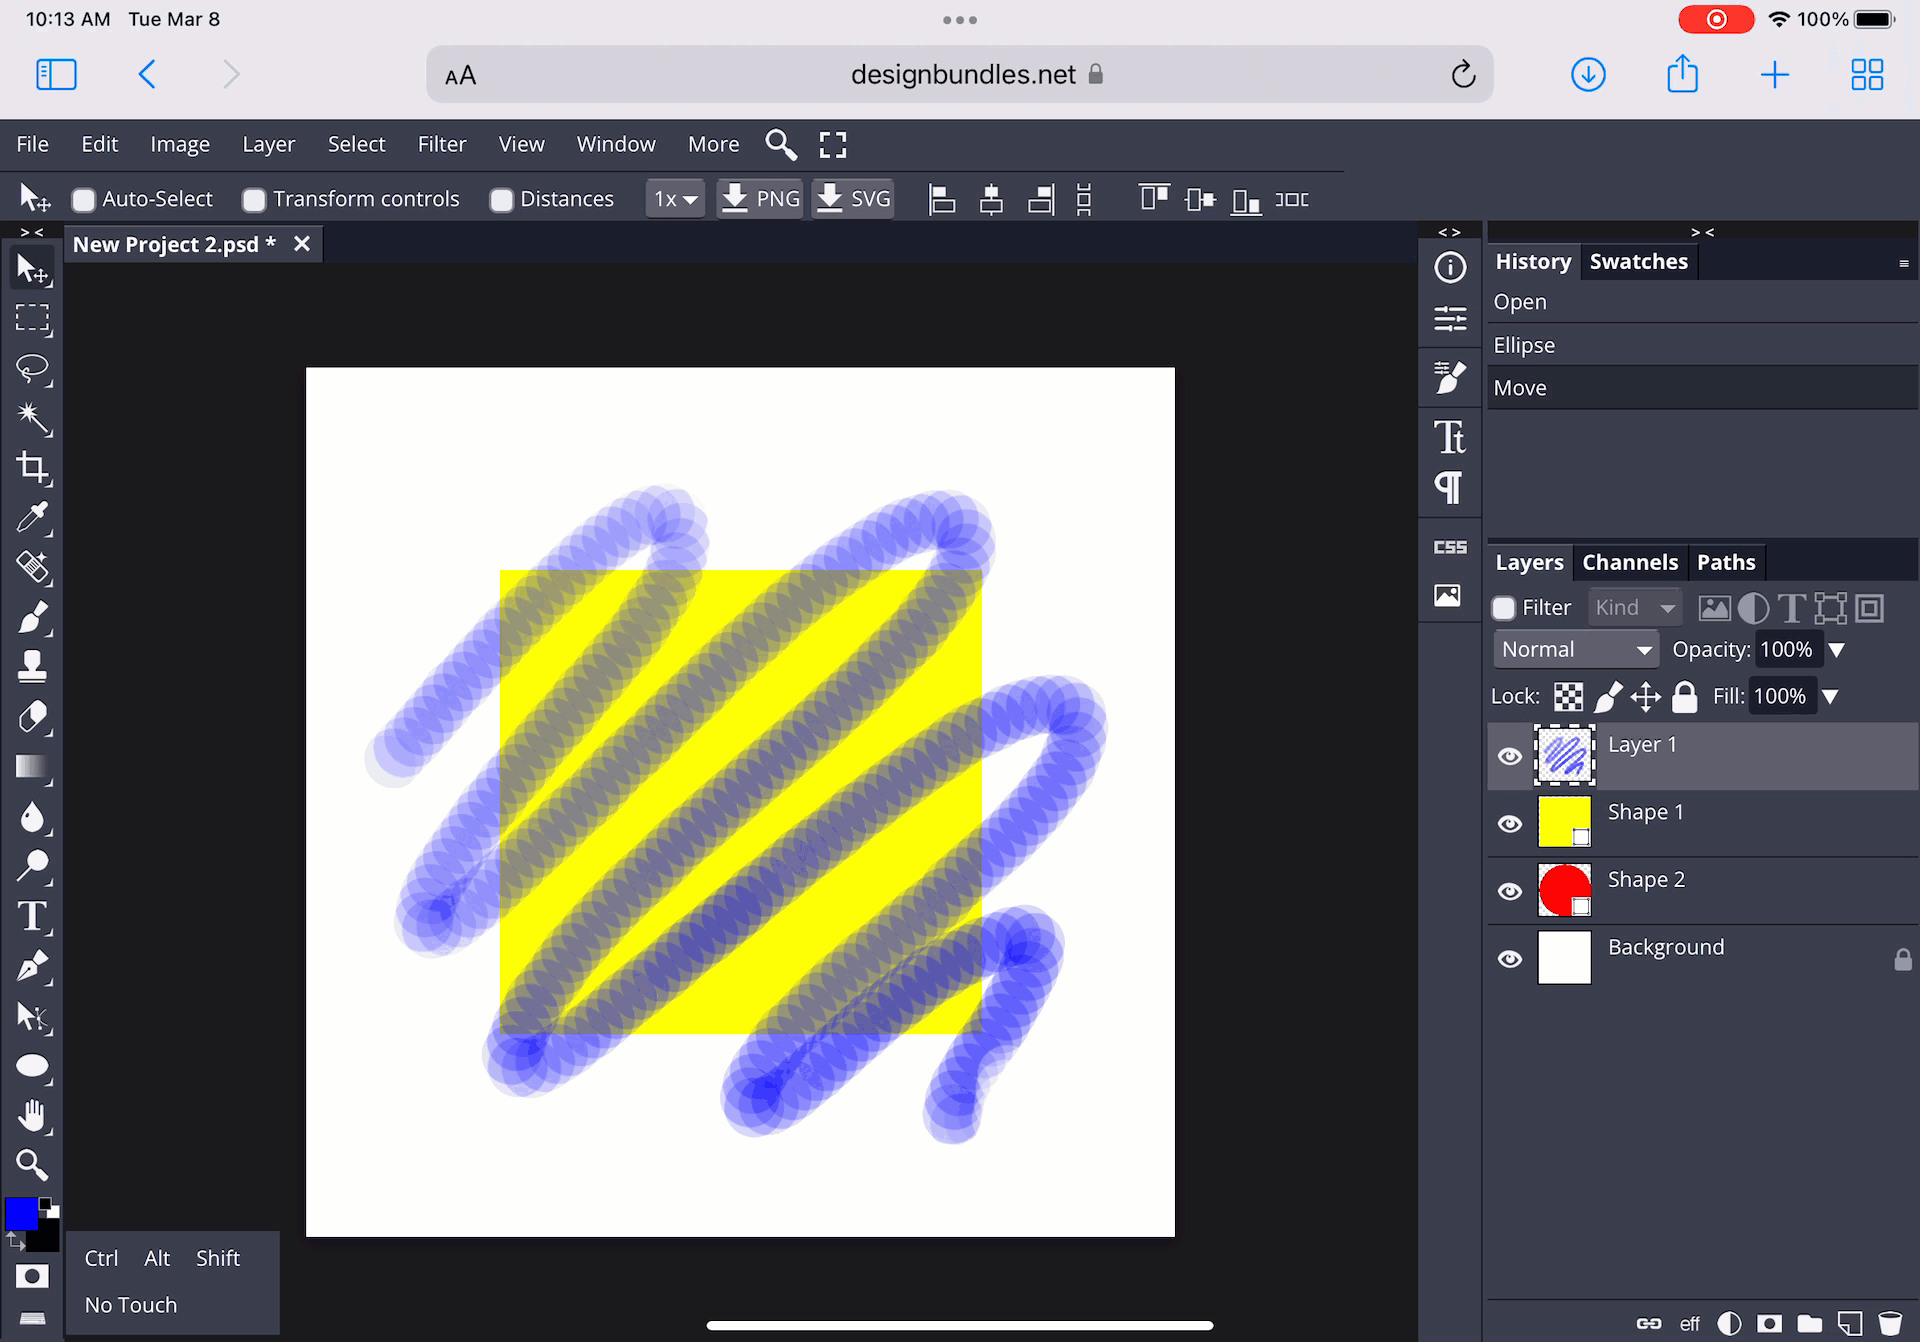Select the Eraser tool
Image resolution: width=1920 pixels, height=1342 pixels.
[x=33, y=717]
